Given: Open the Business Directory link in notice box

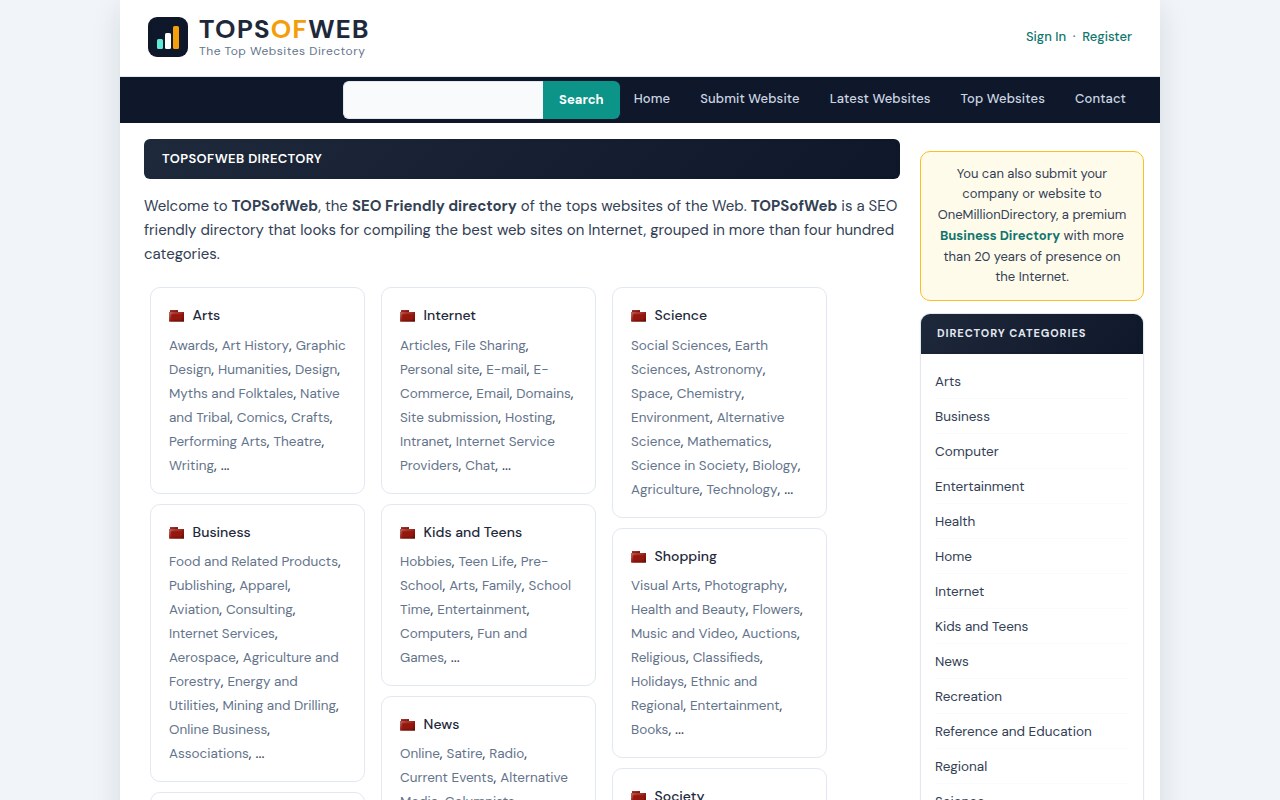Looking at the screenshot, I should point(1000,236).
